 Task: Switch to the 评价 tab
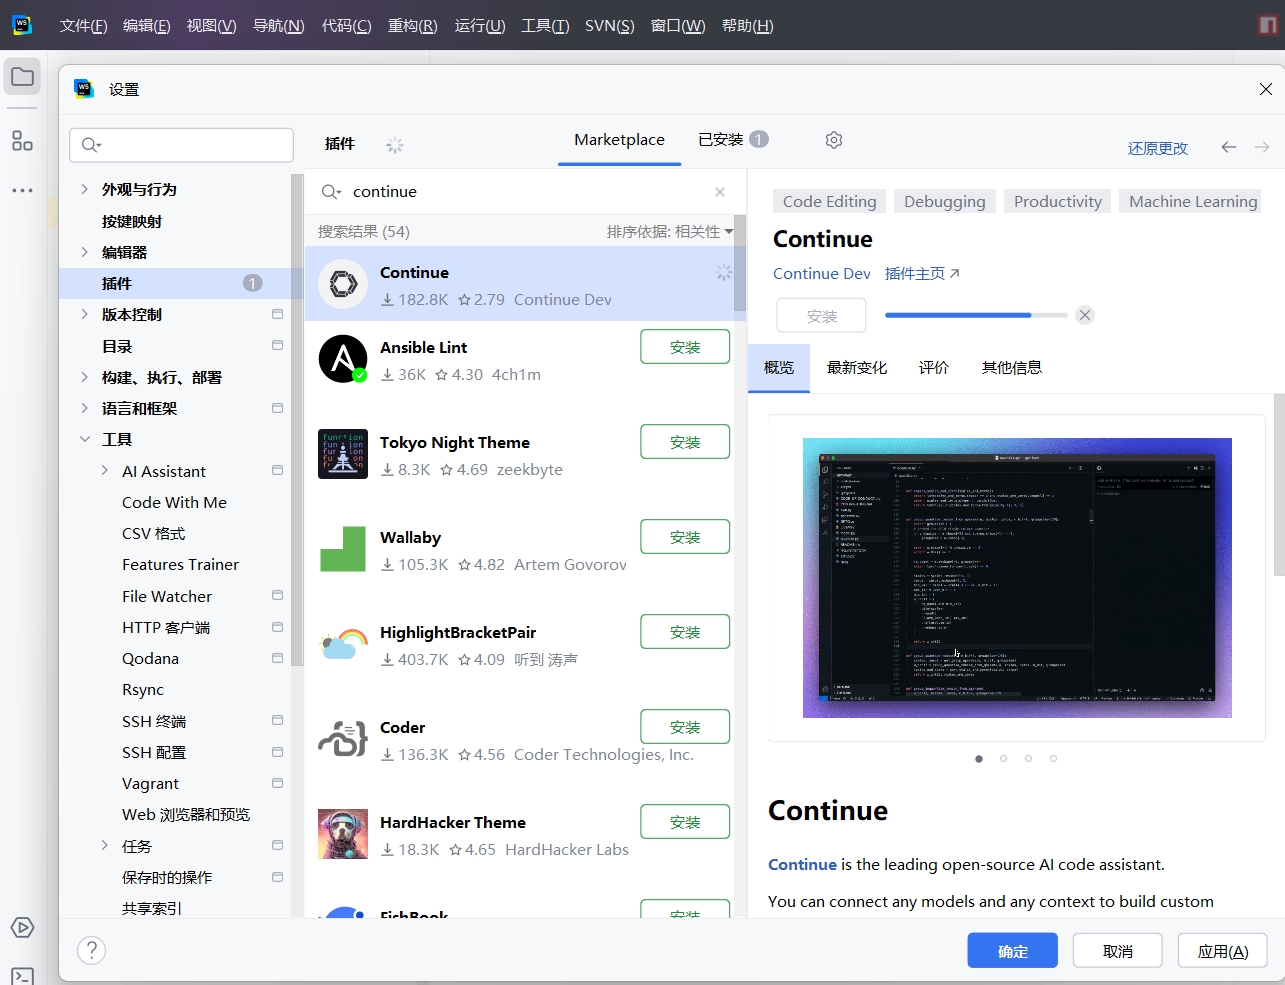(x=934, y=368)
